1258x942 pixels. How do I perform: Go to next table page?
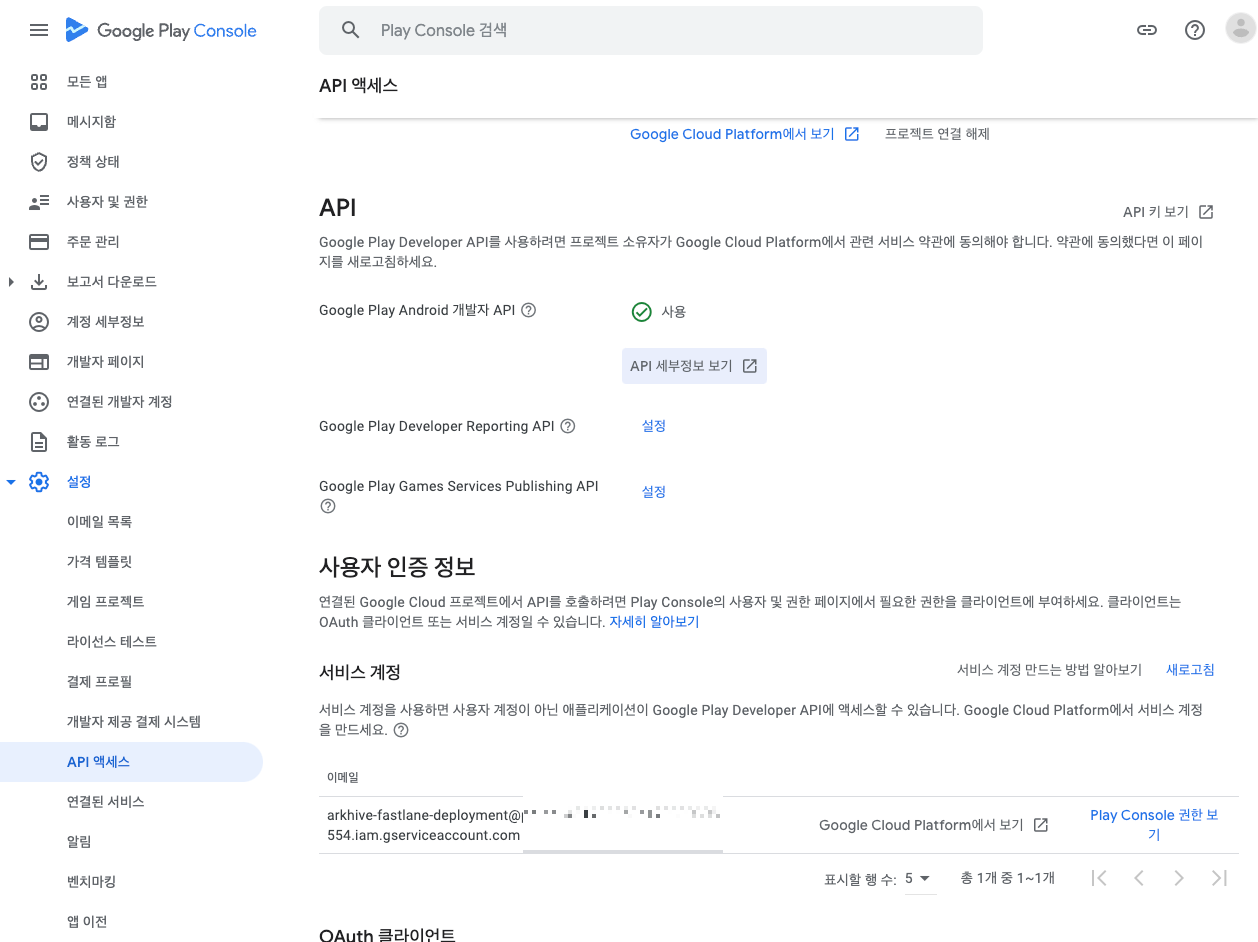(x=1179, y=878)
